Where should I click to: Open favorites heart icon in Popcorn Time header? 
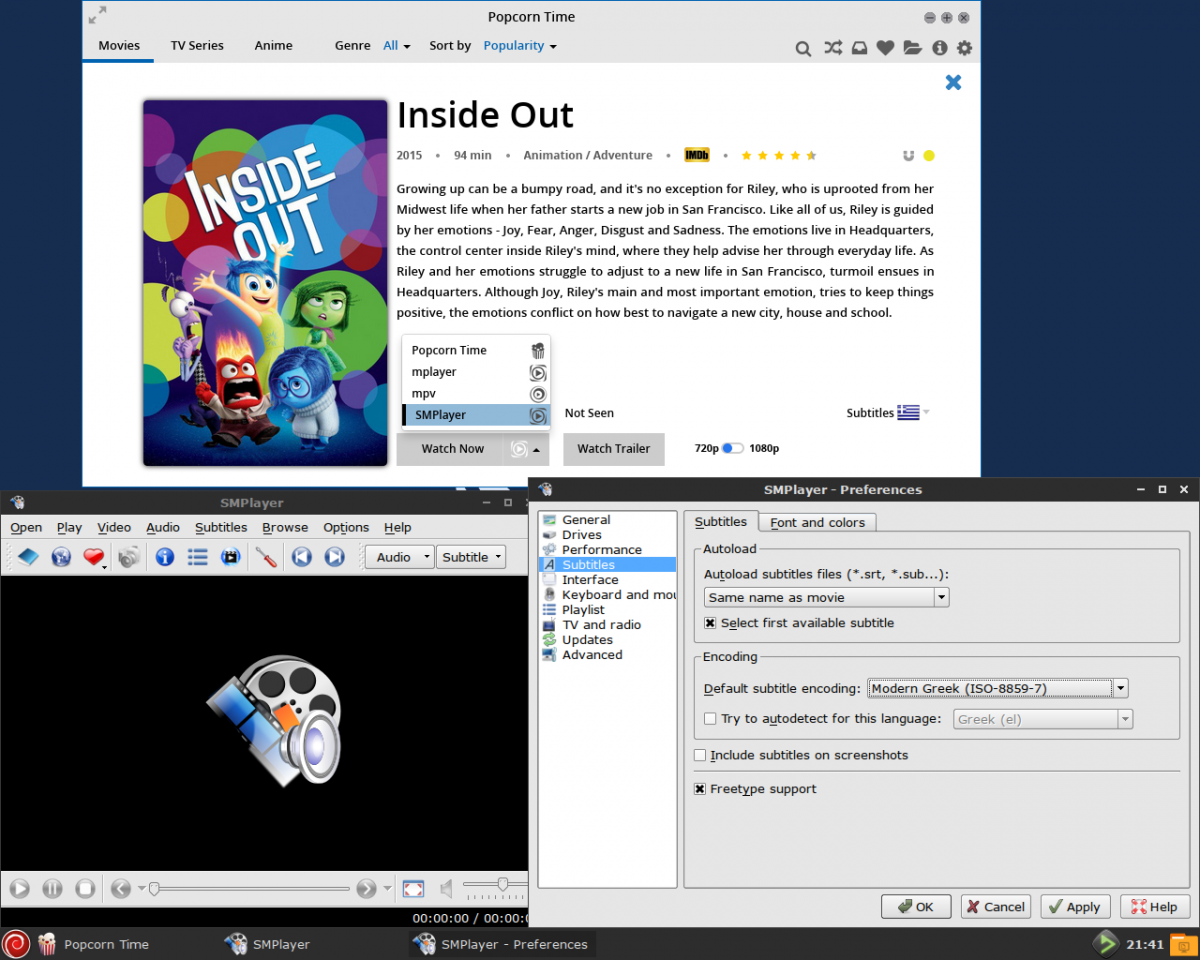(885, 48)
